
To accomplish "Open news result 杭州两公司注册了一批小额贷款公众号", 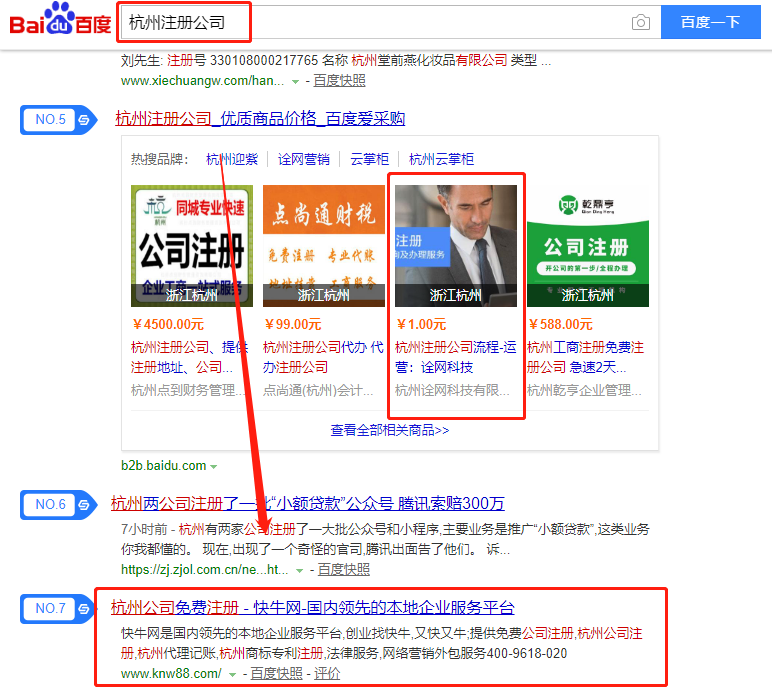I will (x=308, y=504).
